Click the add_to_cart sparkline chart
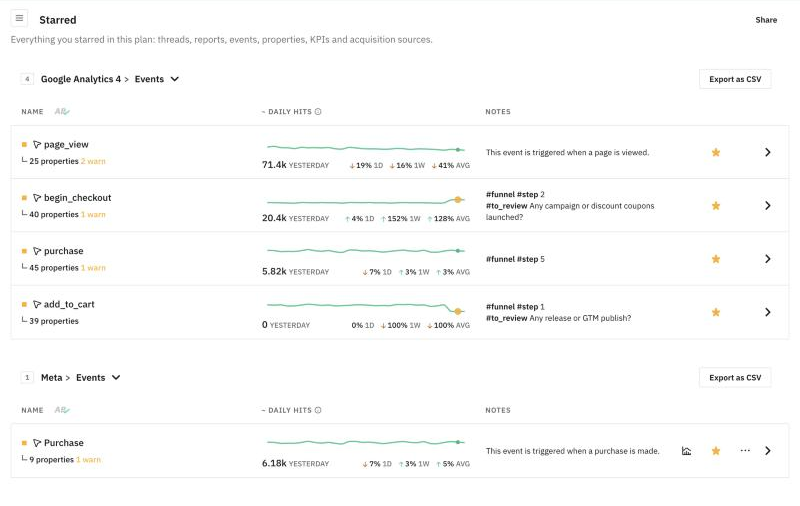This screenshot has height=506, width=800. tap(365, 307)
